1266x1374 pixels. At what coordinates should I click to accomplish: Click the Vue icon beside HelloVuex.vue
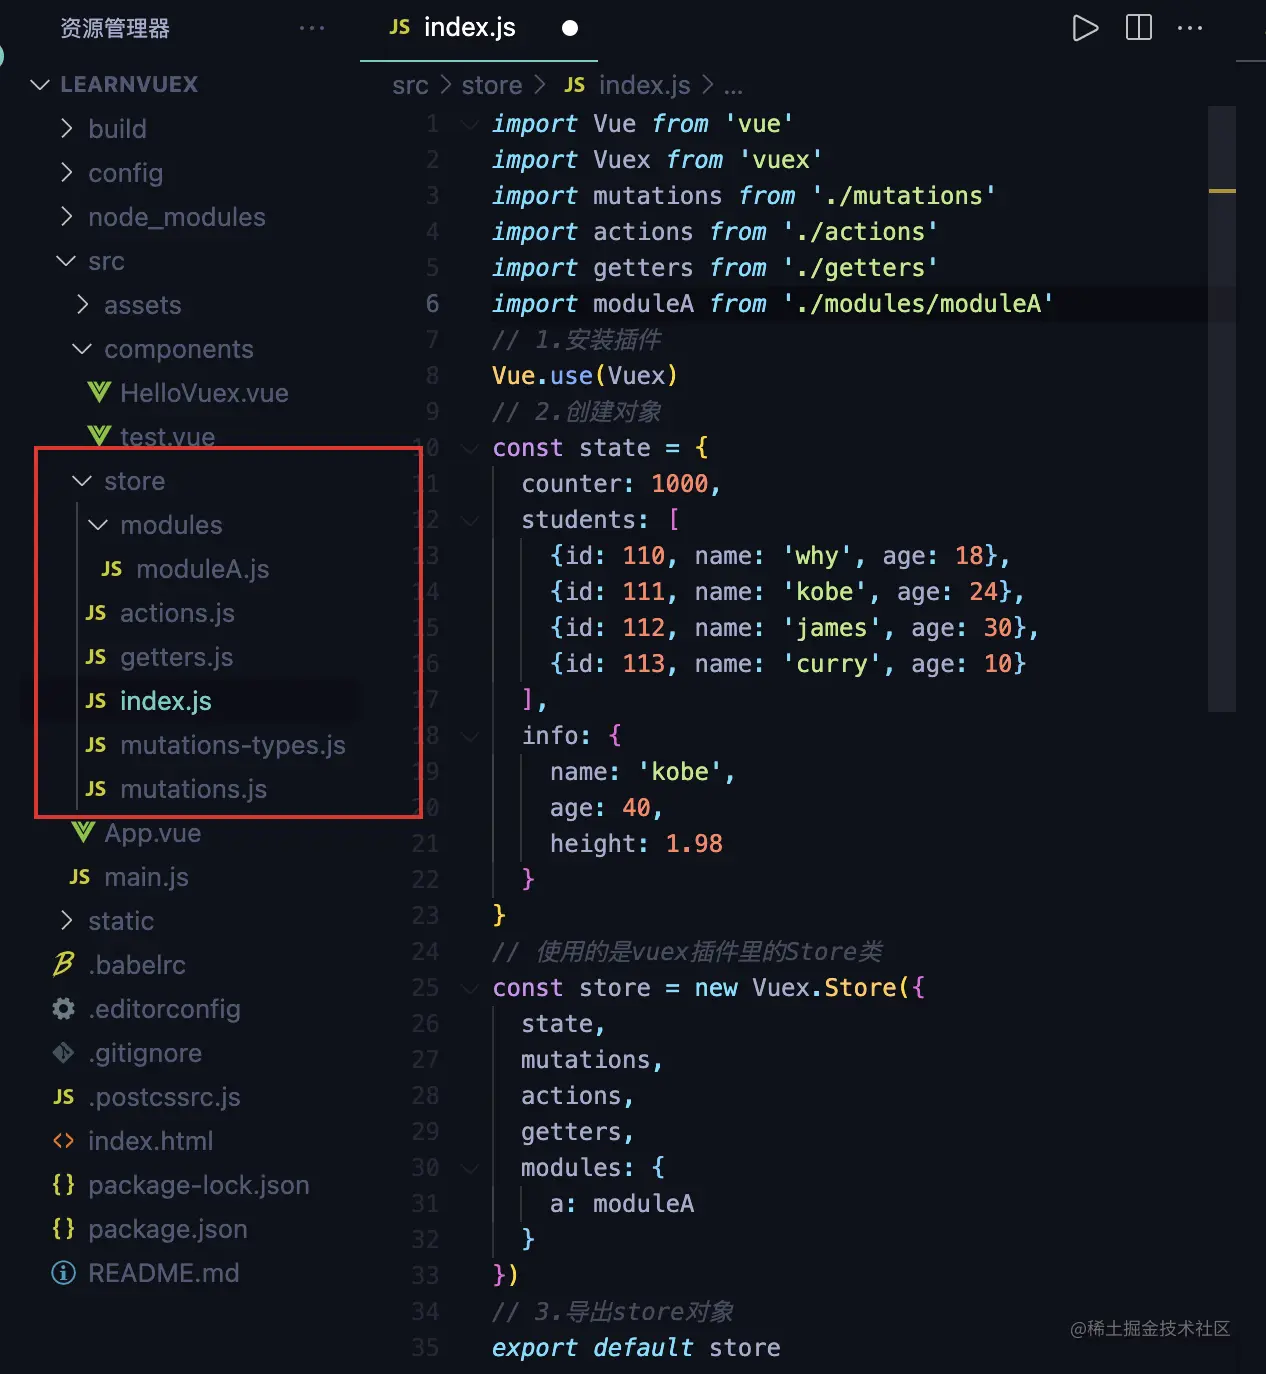(98, 392)
